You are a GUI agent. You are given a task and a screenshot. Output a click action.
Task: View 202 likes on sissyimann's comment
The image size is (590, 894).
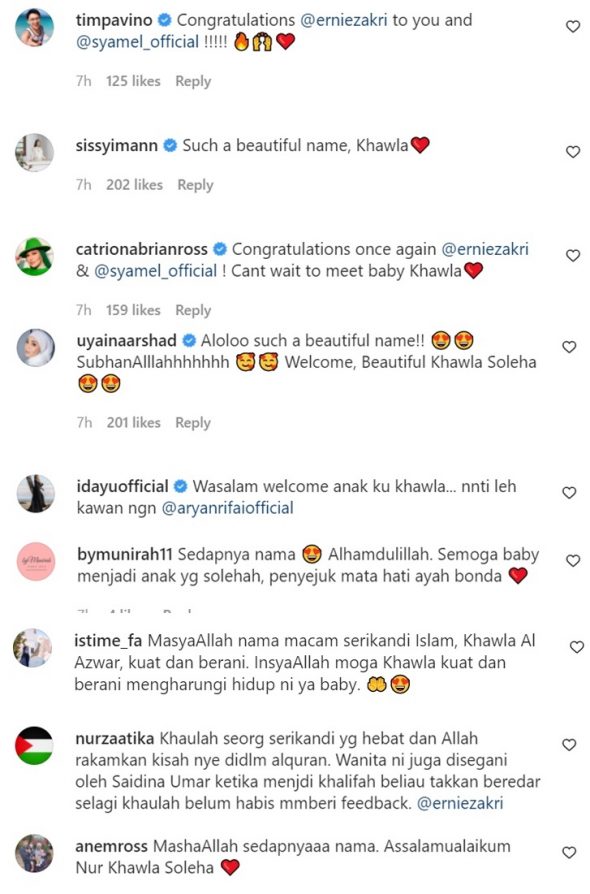134,185
